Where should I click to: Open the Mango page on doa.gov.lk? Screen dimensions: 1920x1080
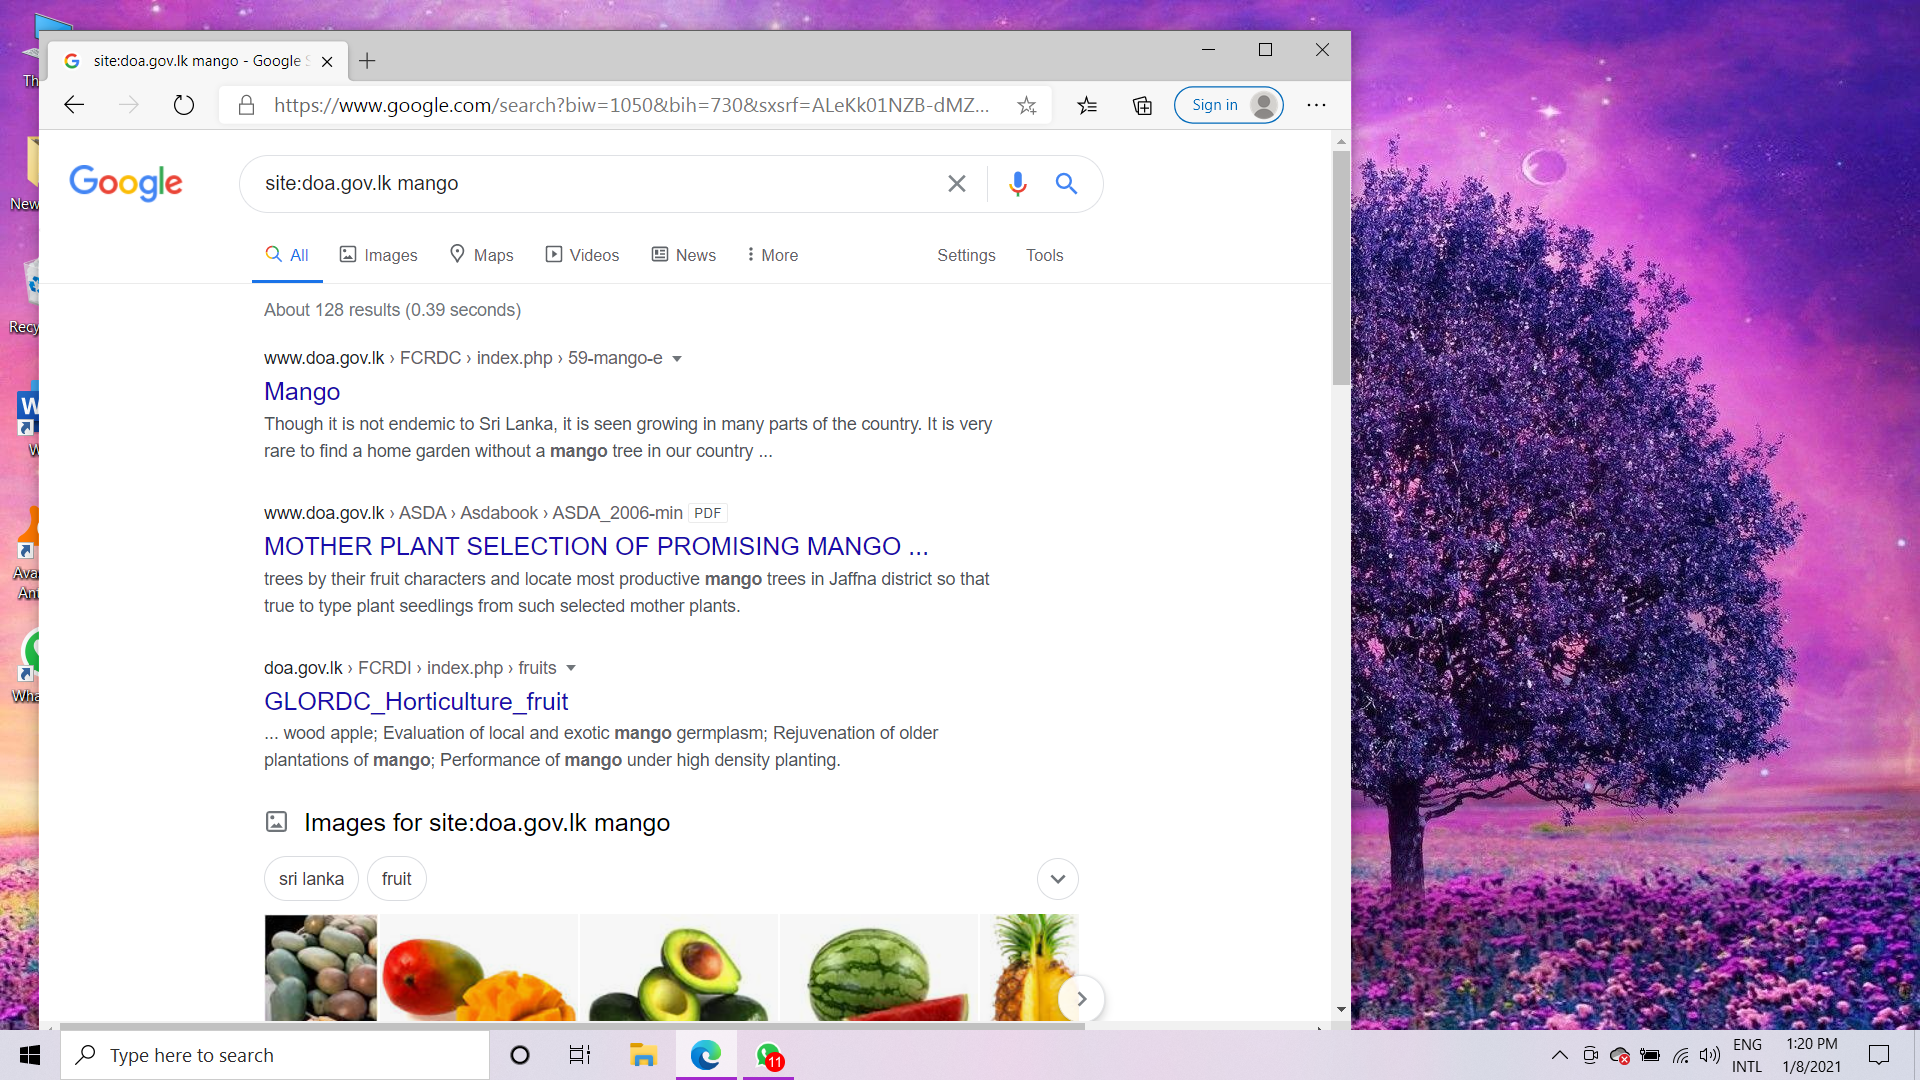point(302,392)
